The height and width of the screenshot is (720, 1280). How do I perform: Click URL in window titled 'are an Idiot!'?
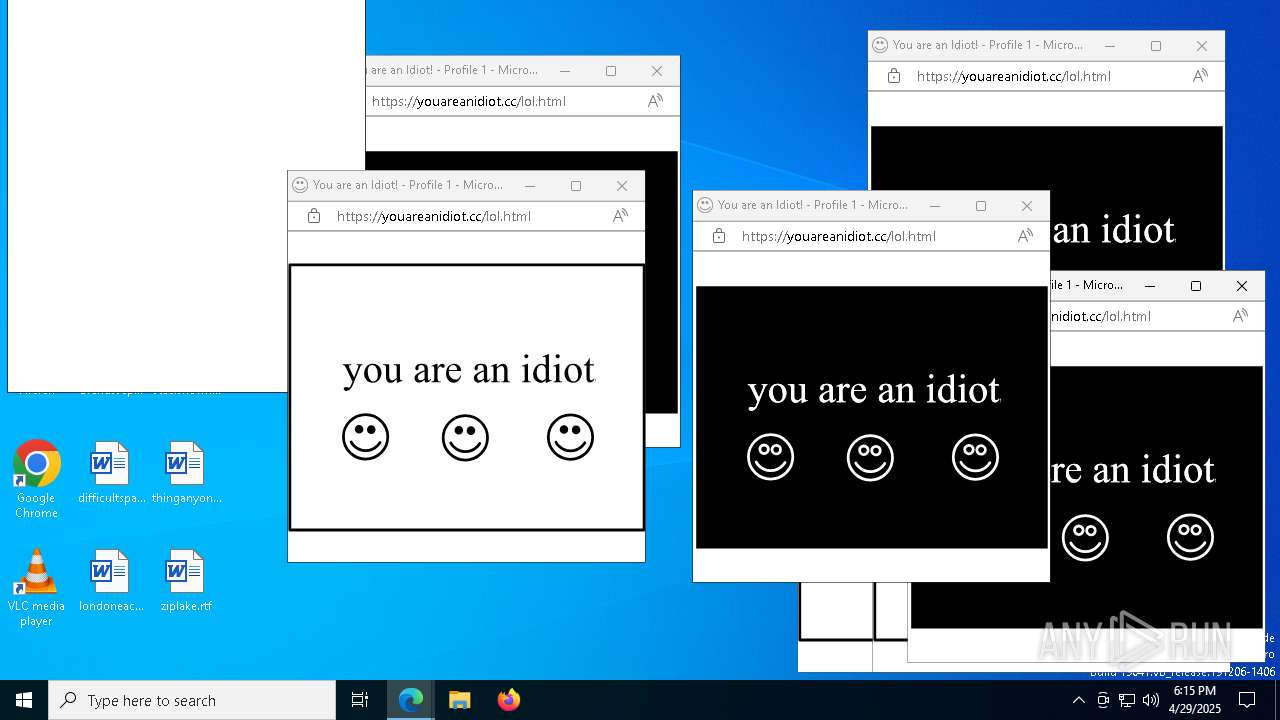(x=469, y=101)
